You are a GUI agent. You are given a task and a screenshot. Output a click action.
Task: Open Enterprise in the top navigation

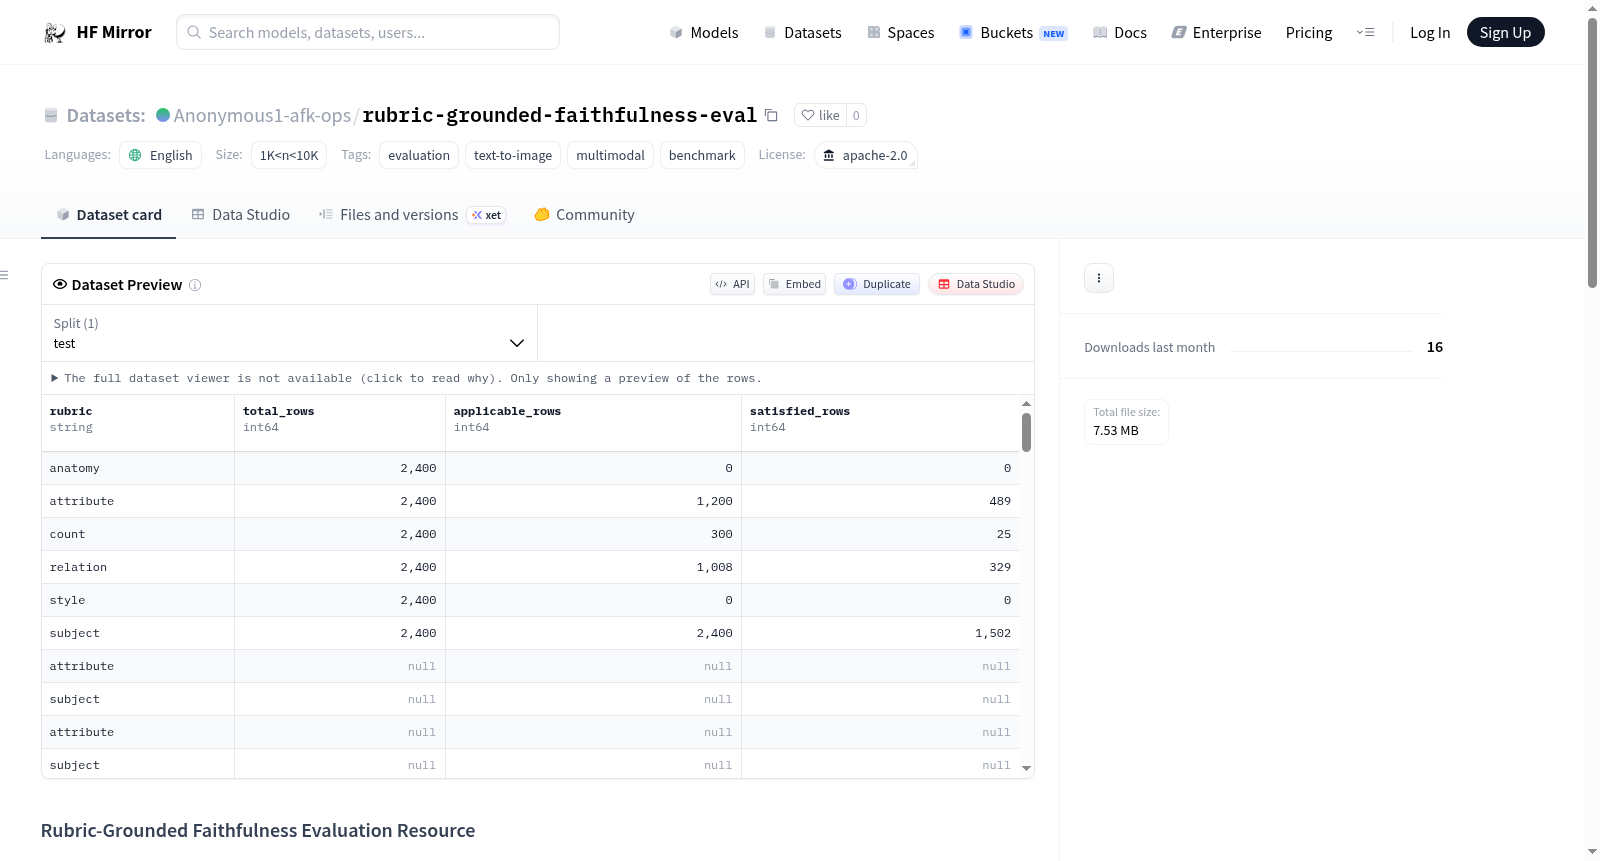(1216, 33)
